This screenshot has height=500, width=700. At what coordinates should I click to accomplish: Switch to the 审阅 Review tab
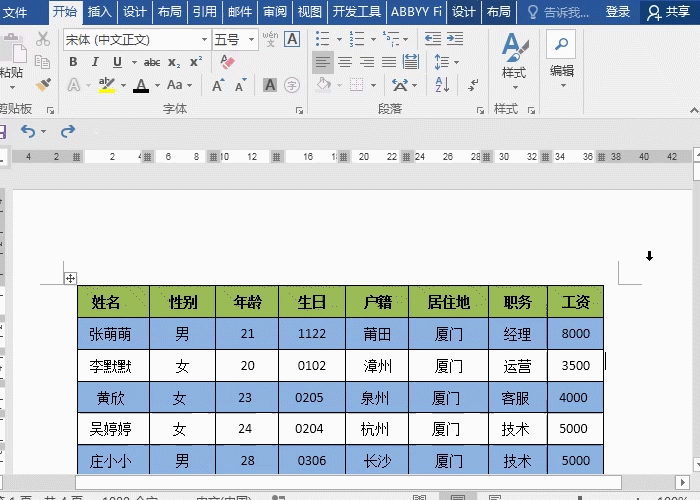click(x=275, y=12)
